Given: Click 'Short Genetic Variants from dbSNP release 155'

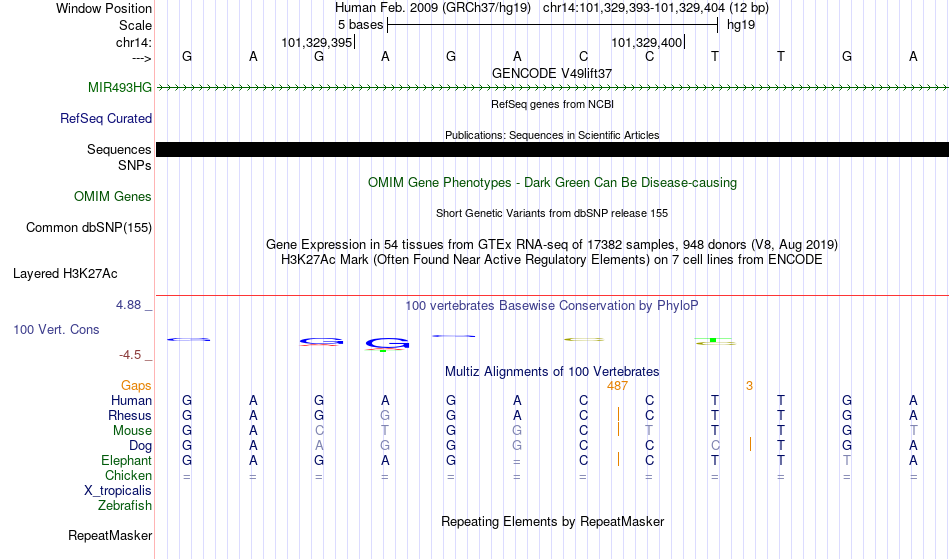Looking at the screenshot, I should [x=552, y=213].
